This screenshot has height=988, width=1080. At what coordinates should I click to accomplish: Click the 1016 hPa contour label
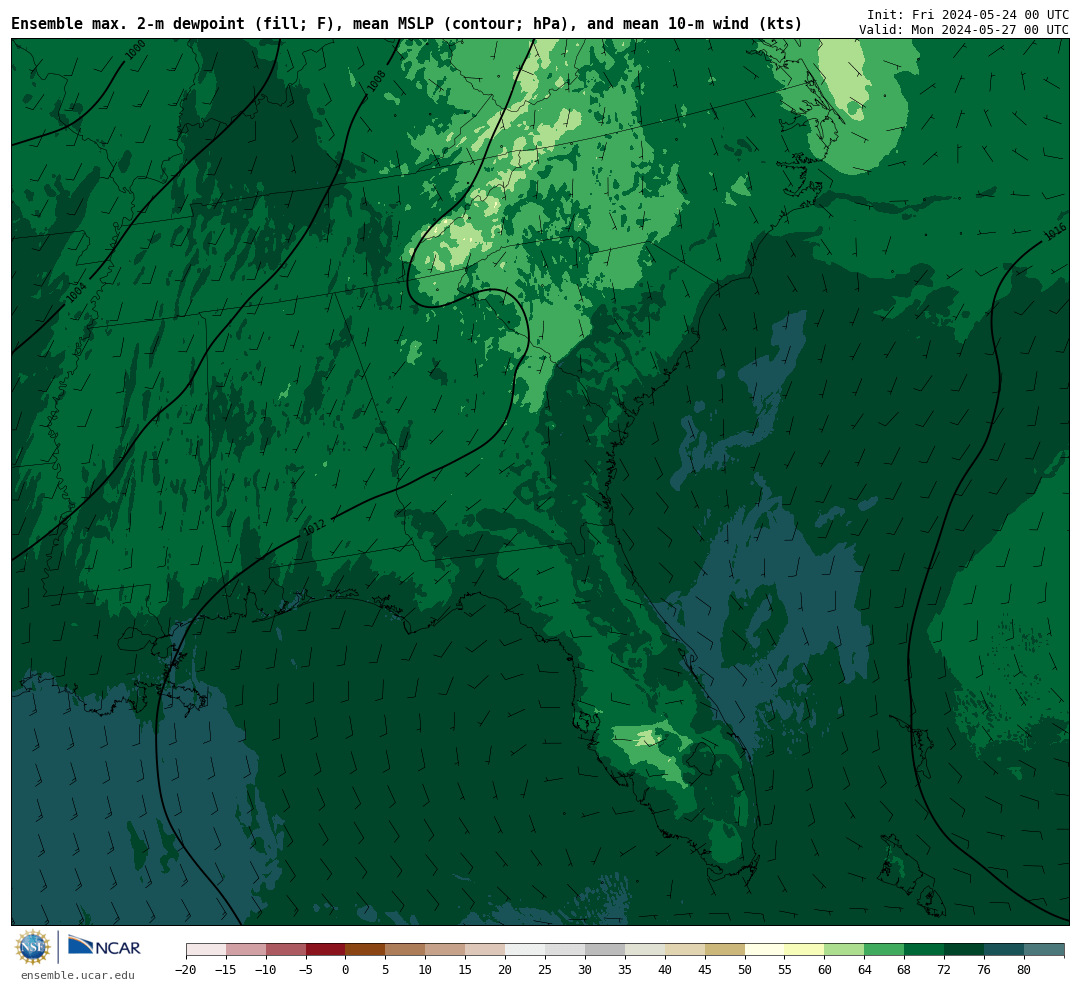point(1055,232)
